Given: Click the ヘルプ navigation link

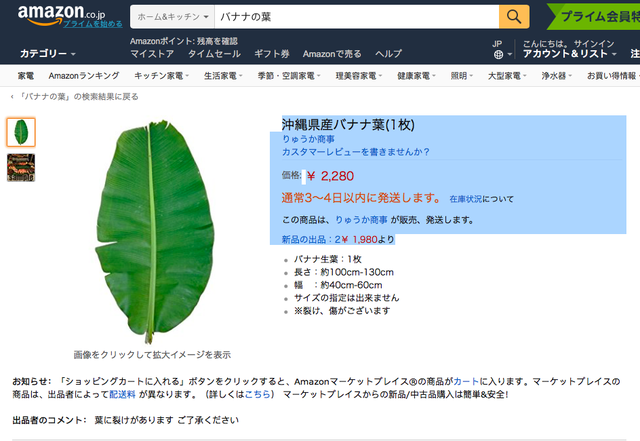Looking at the screenshot, I should pyautogui.click(x=387, y=53).
